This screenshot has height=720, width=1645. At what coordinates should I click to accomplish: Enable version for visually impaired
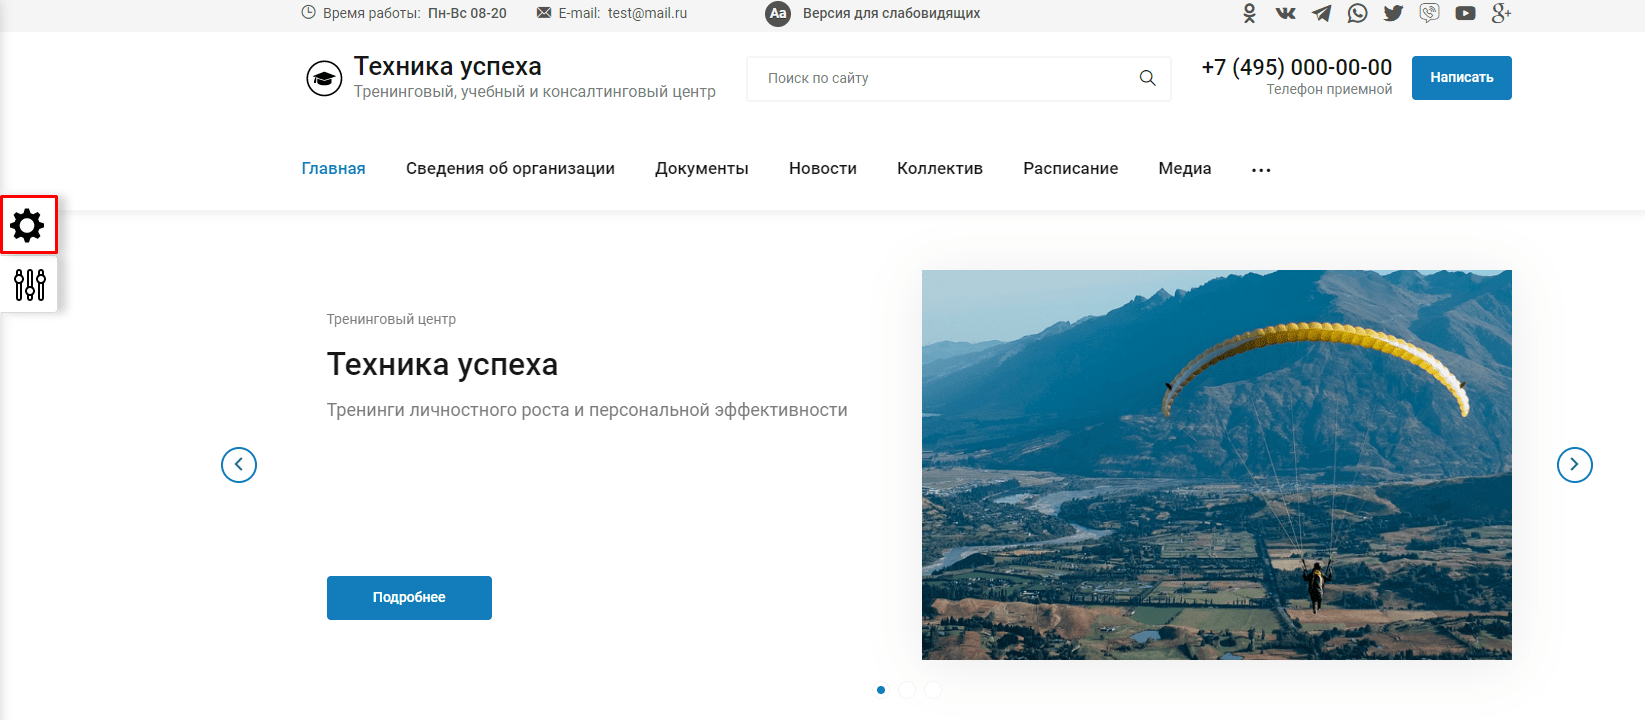click(x=872, y=13)
